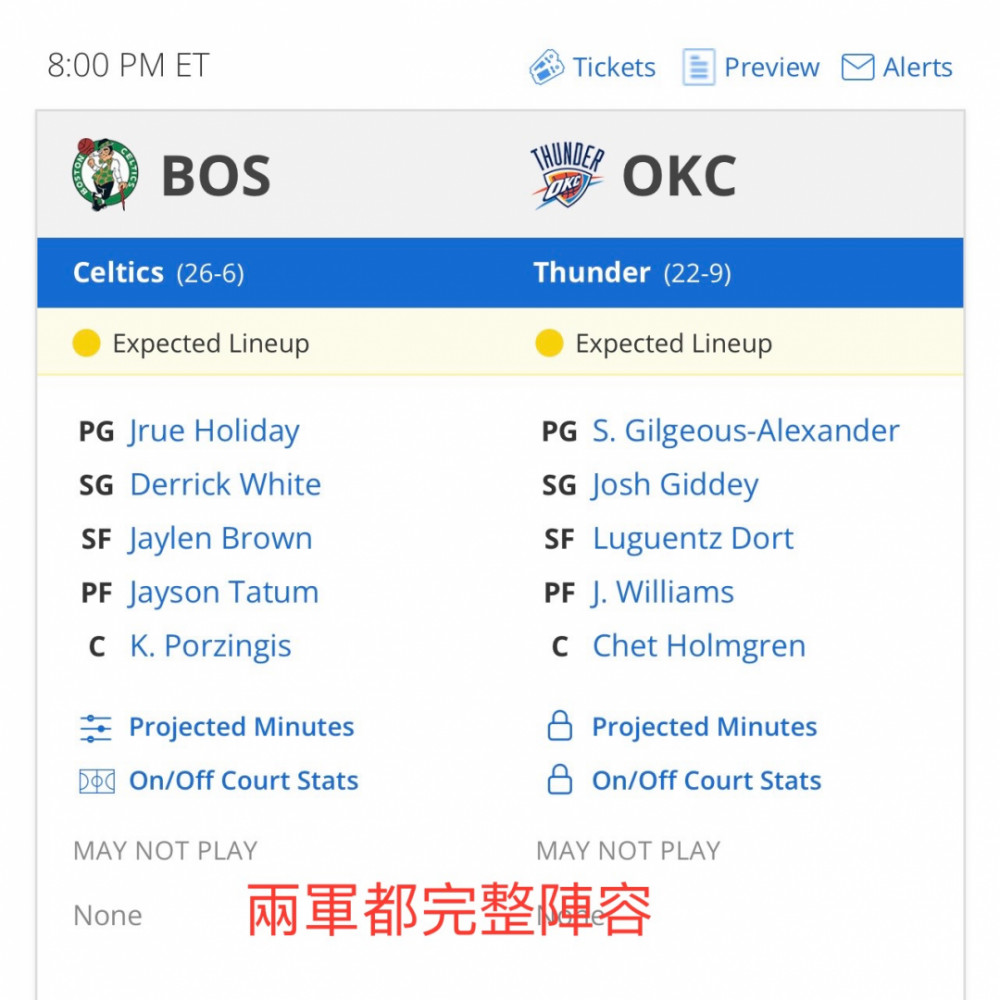Click the Alerts text link
1000x1000 pixels.
click(917, 67)
